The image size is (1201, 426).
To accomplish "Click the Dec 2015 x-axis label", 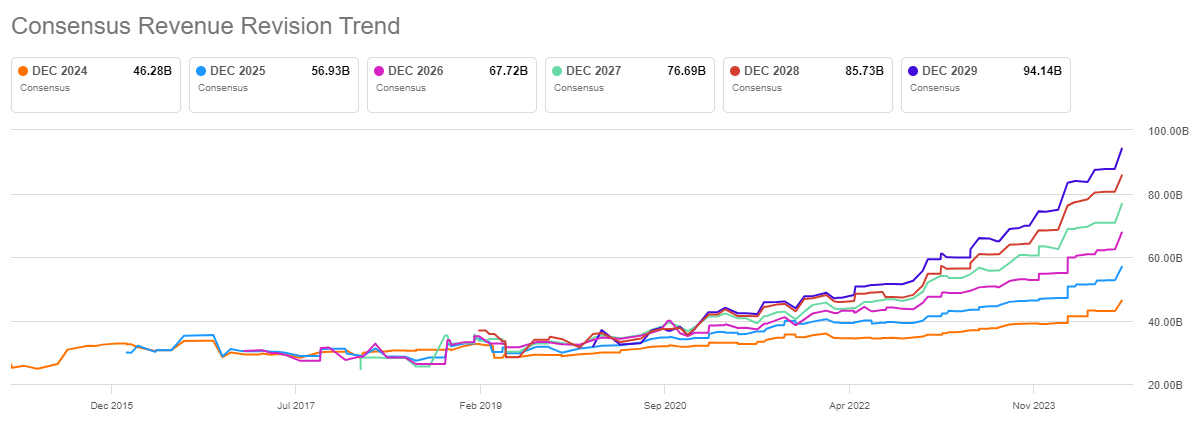I will point(111,406).
